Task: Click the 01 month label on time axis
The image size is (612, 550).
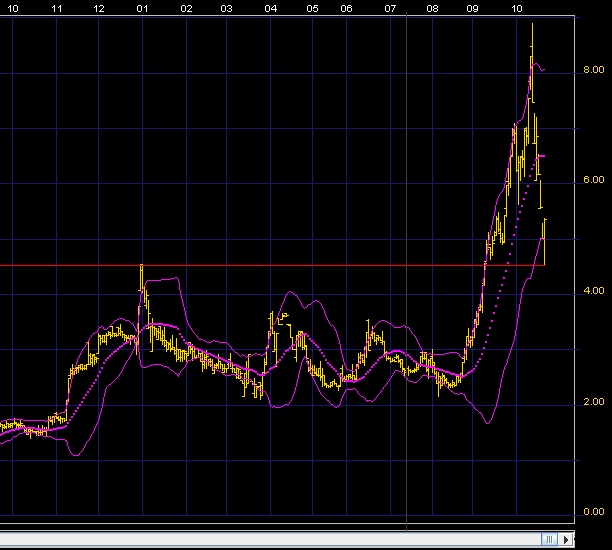Action: [x=142, y=9]
